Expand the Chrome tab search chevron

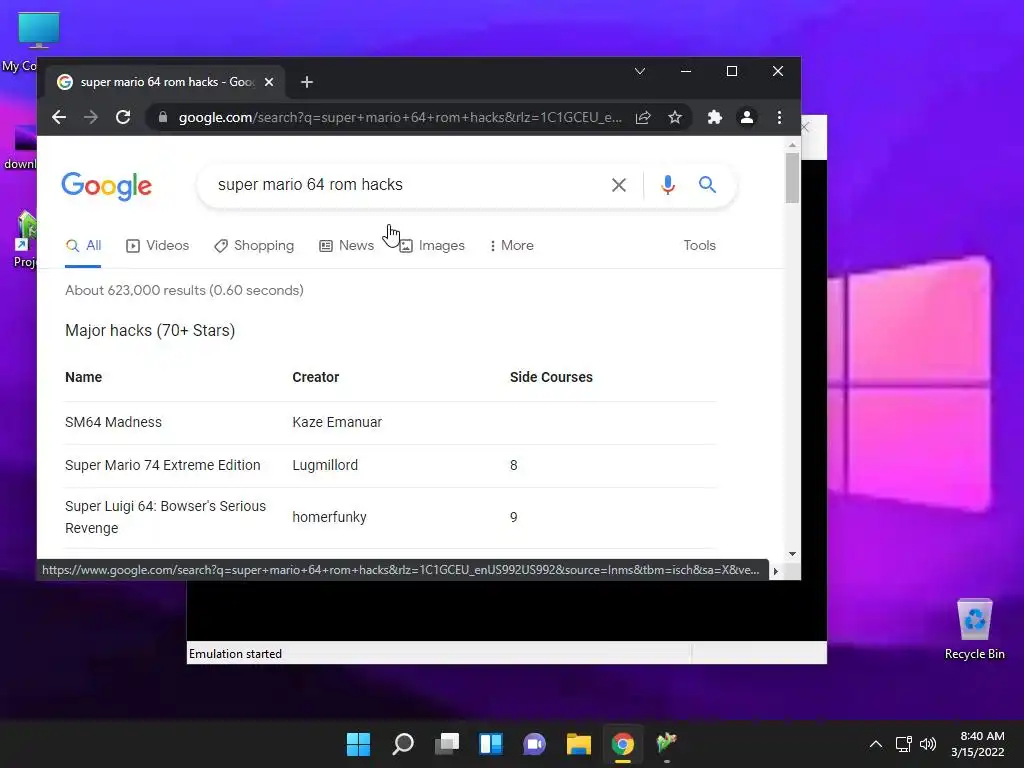tap(640, 71)
